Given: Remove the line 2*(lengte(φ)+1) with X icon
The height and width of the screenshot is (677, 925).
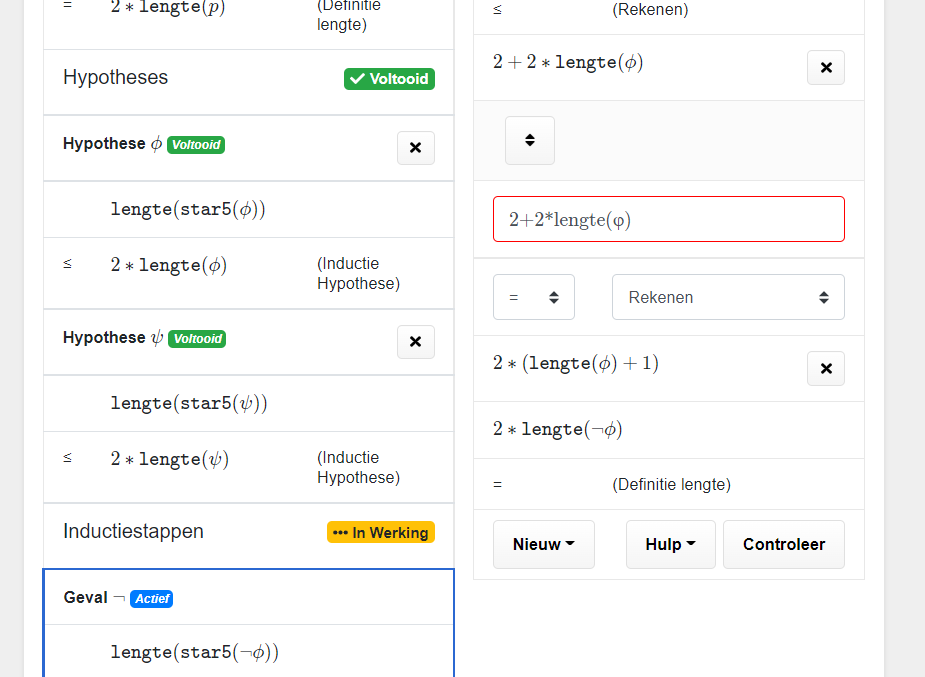Looking at the screenshot, I should pos(825,368).
